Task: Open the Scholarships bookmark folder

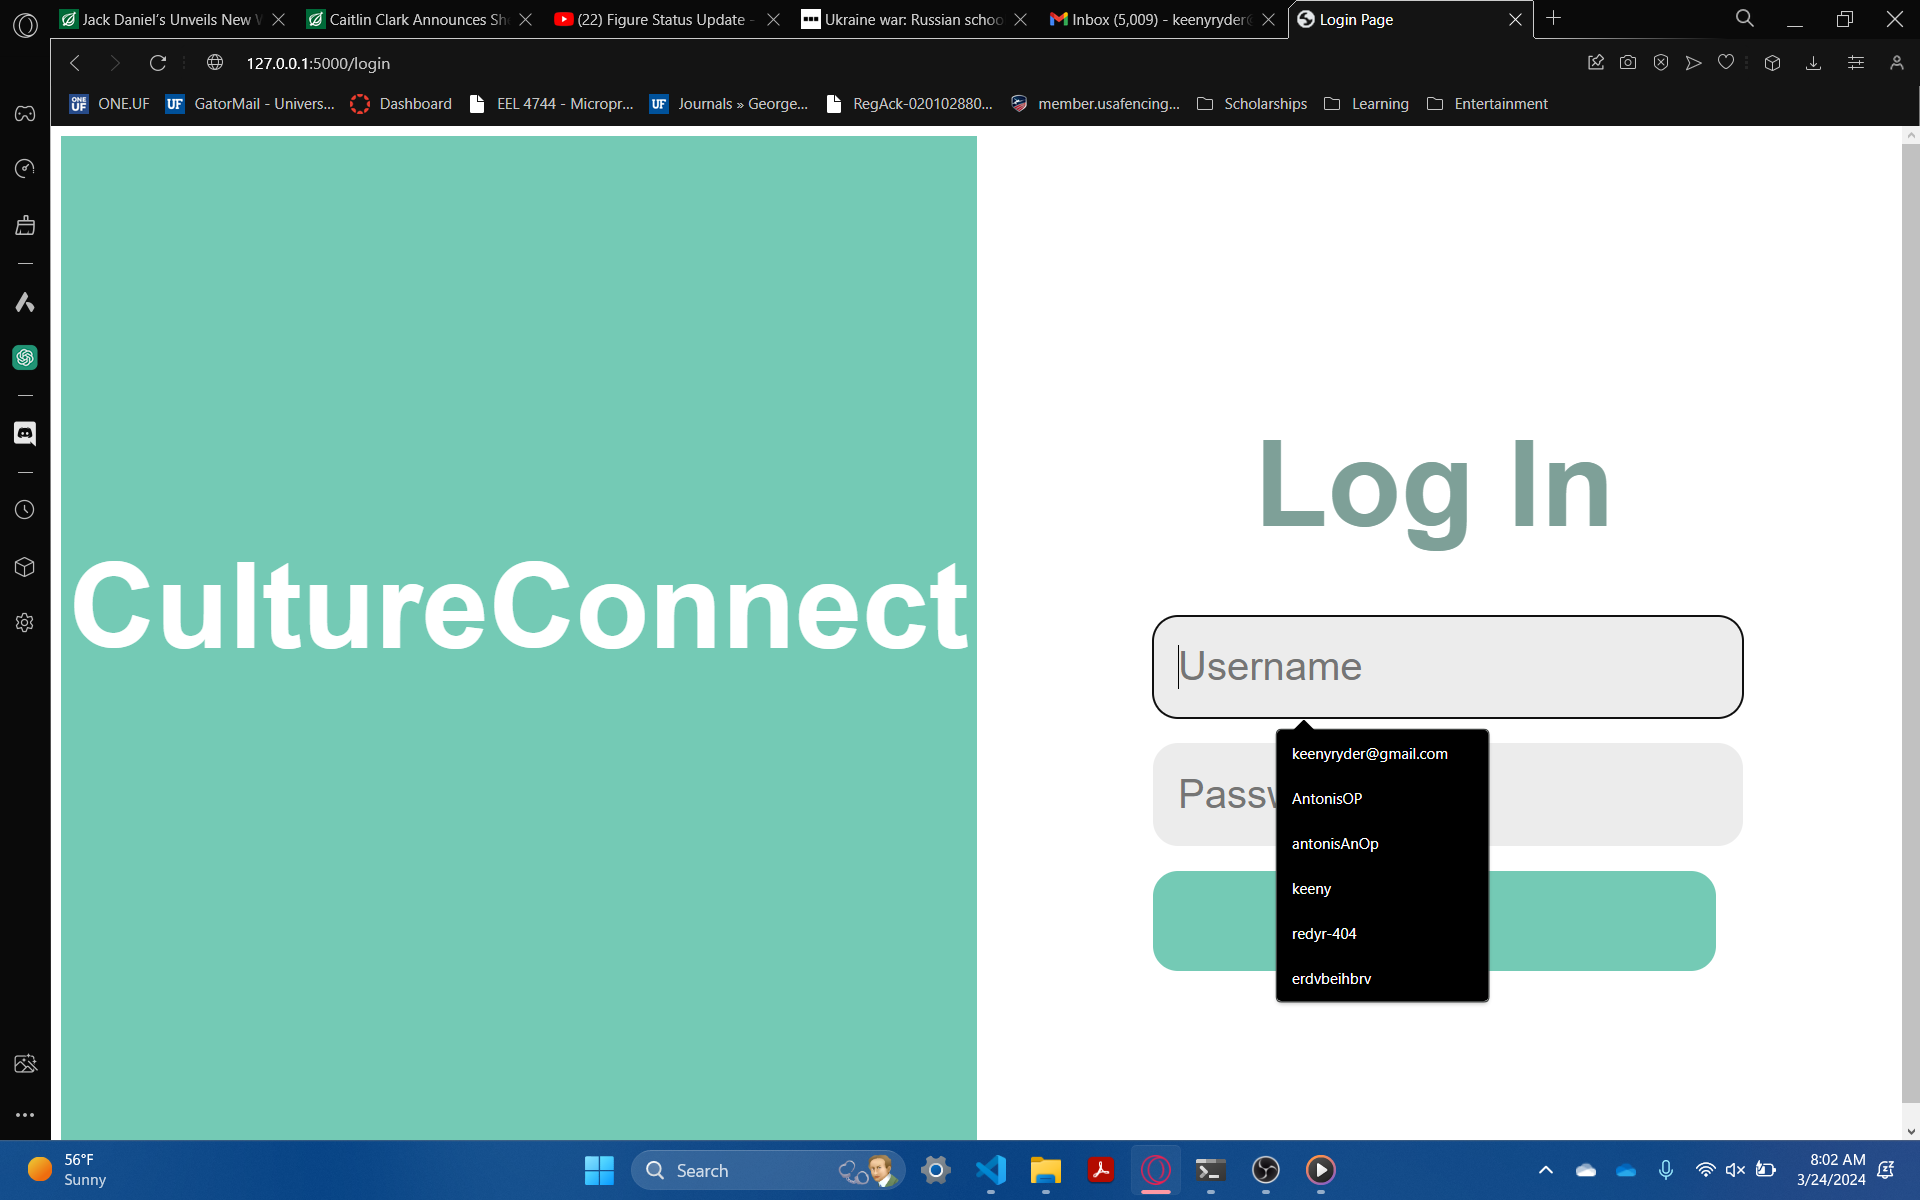Action: coord(1252,104)
